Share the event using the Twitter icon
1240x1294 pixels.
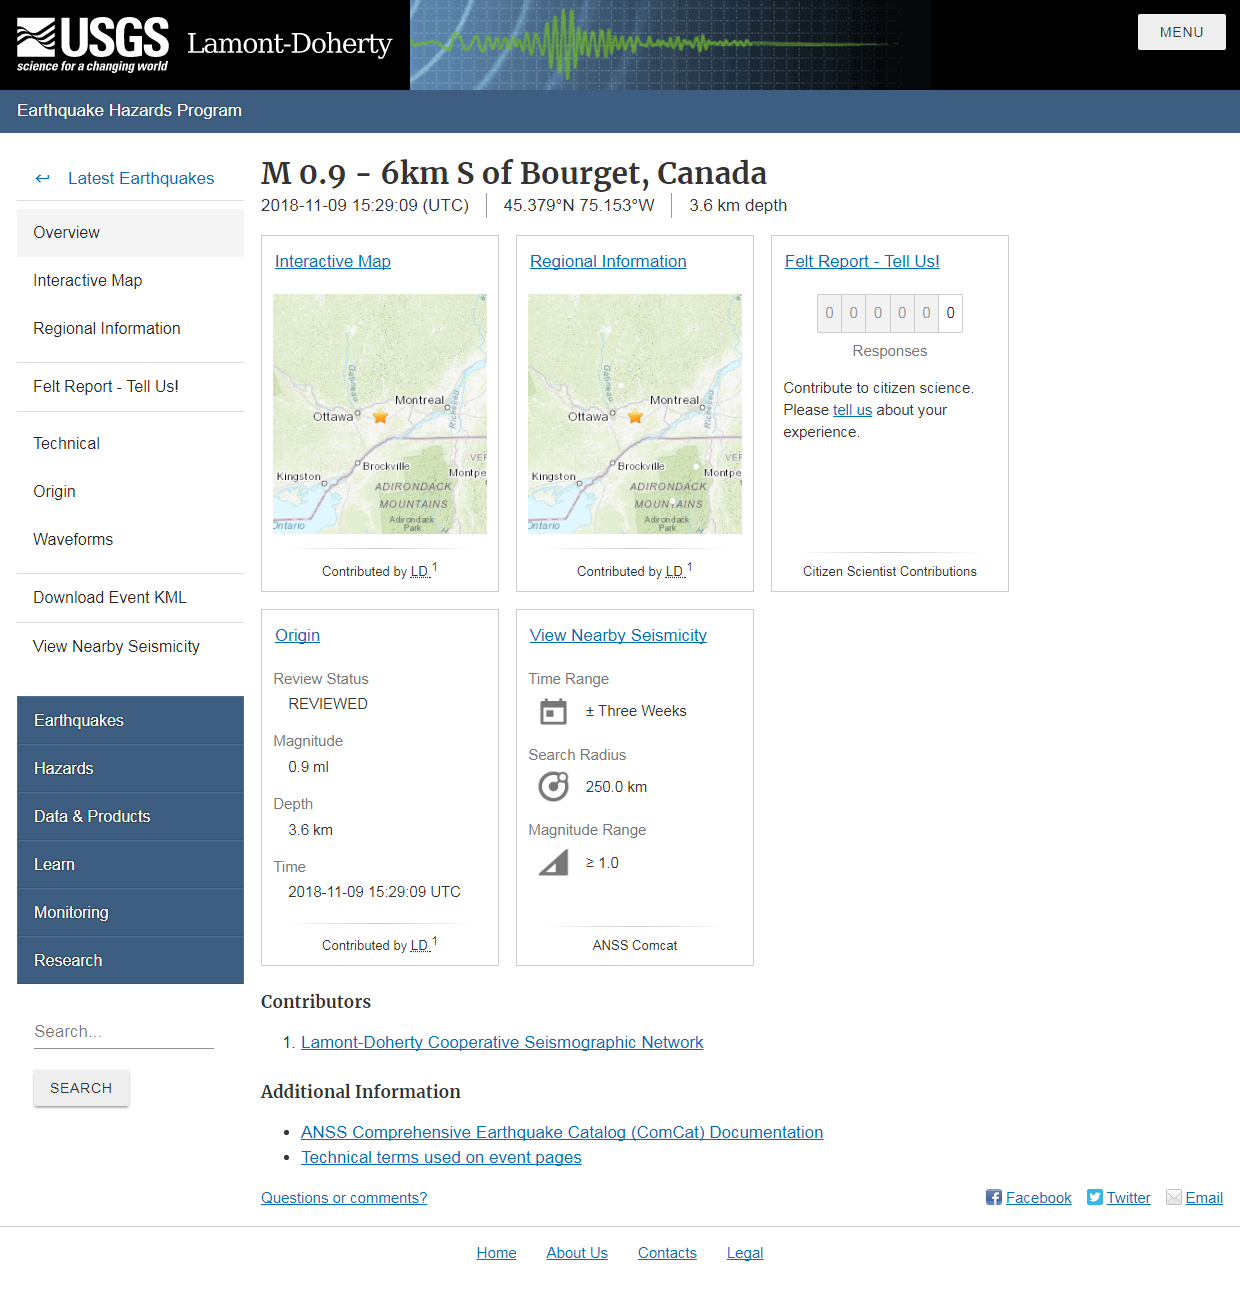(1094, 1197)
